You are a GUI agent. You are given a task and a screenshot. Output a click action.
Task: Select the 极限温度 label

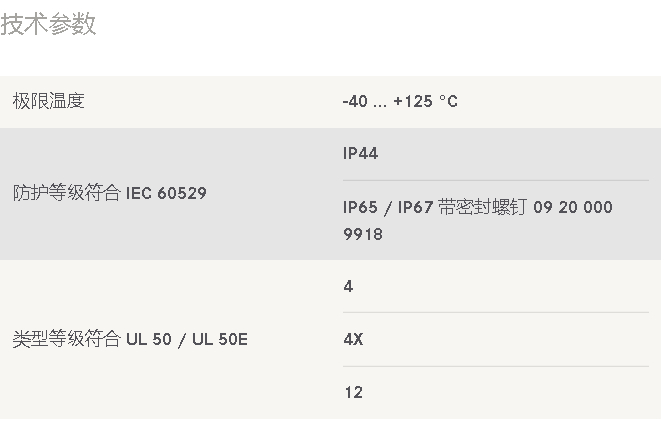coord(48,101)
